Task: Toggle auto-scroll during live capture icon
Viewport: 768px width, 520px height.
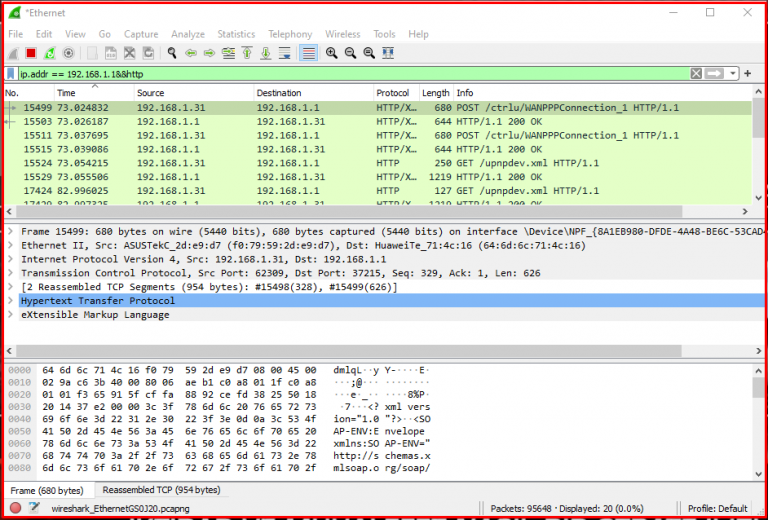Action: [284, 53]
